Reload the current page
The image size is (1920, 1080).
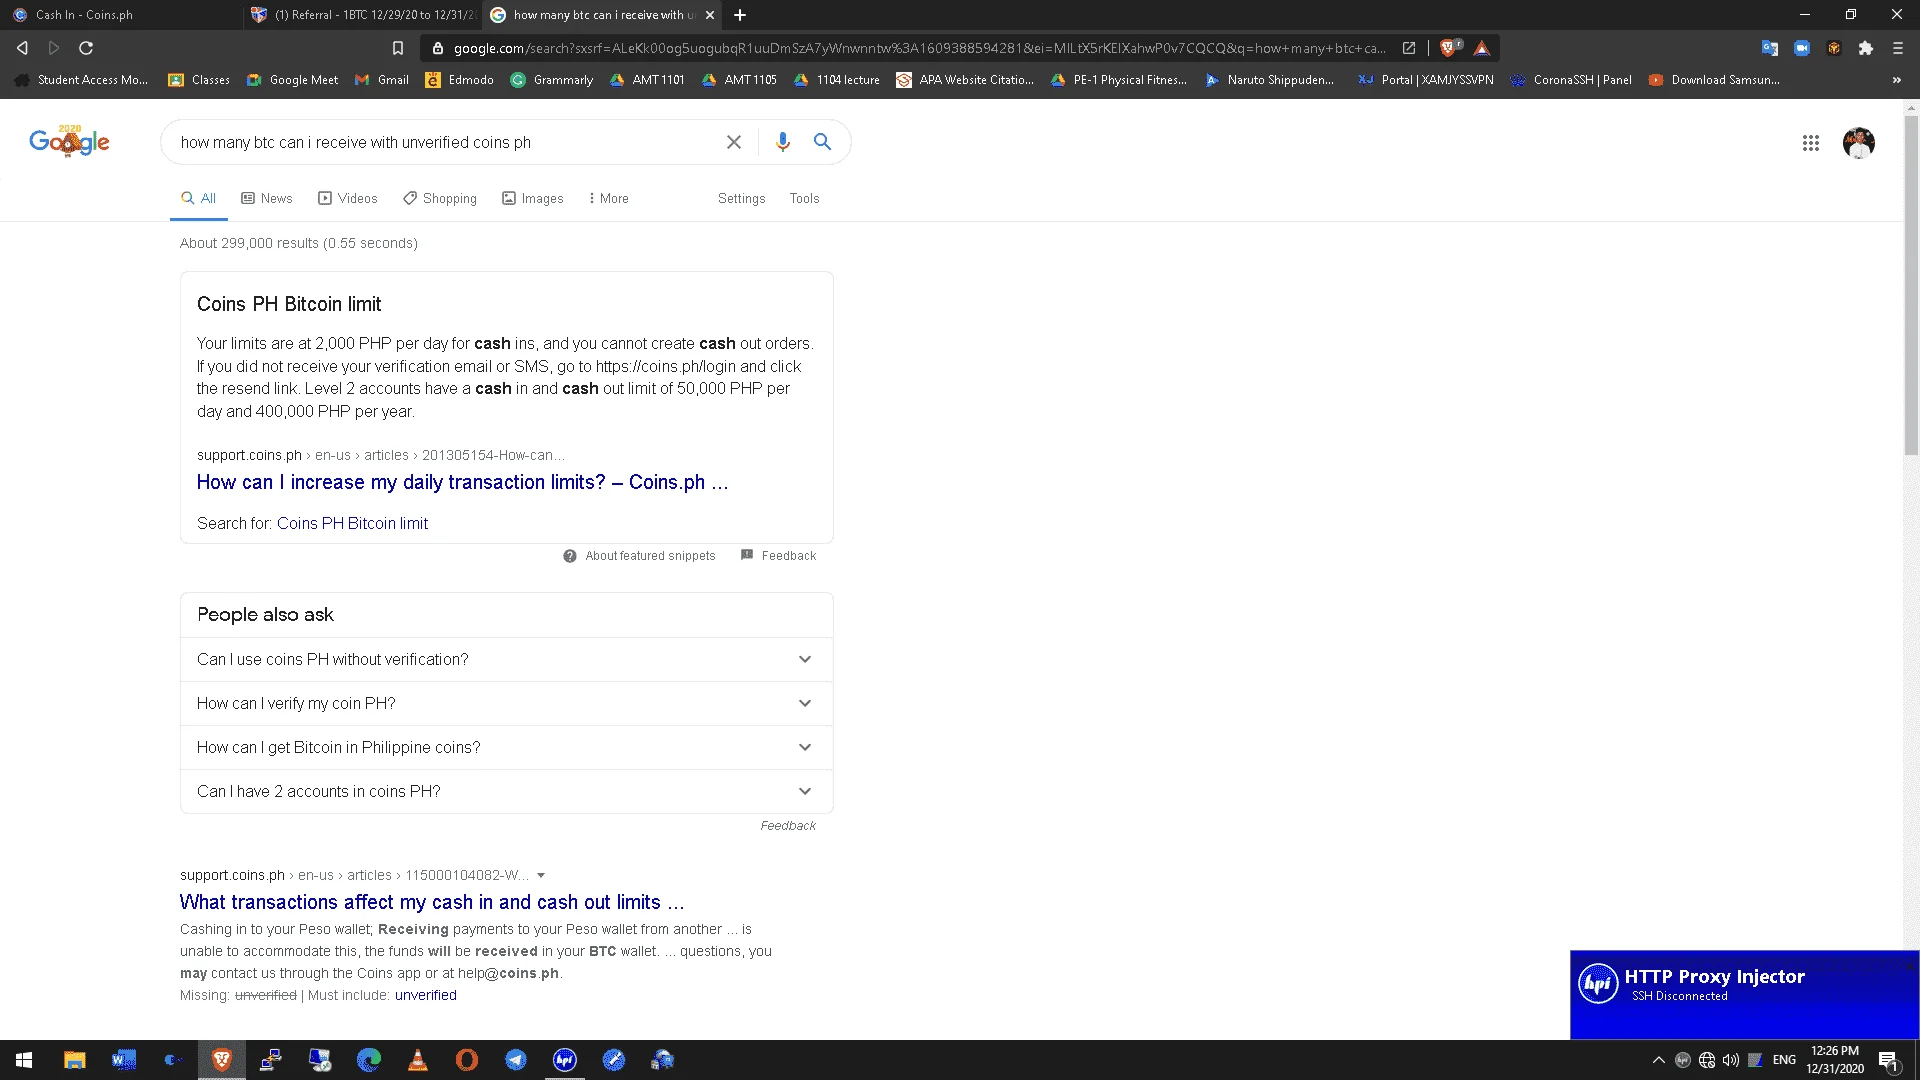point(86,48)
